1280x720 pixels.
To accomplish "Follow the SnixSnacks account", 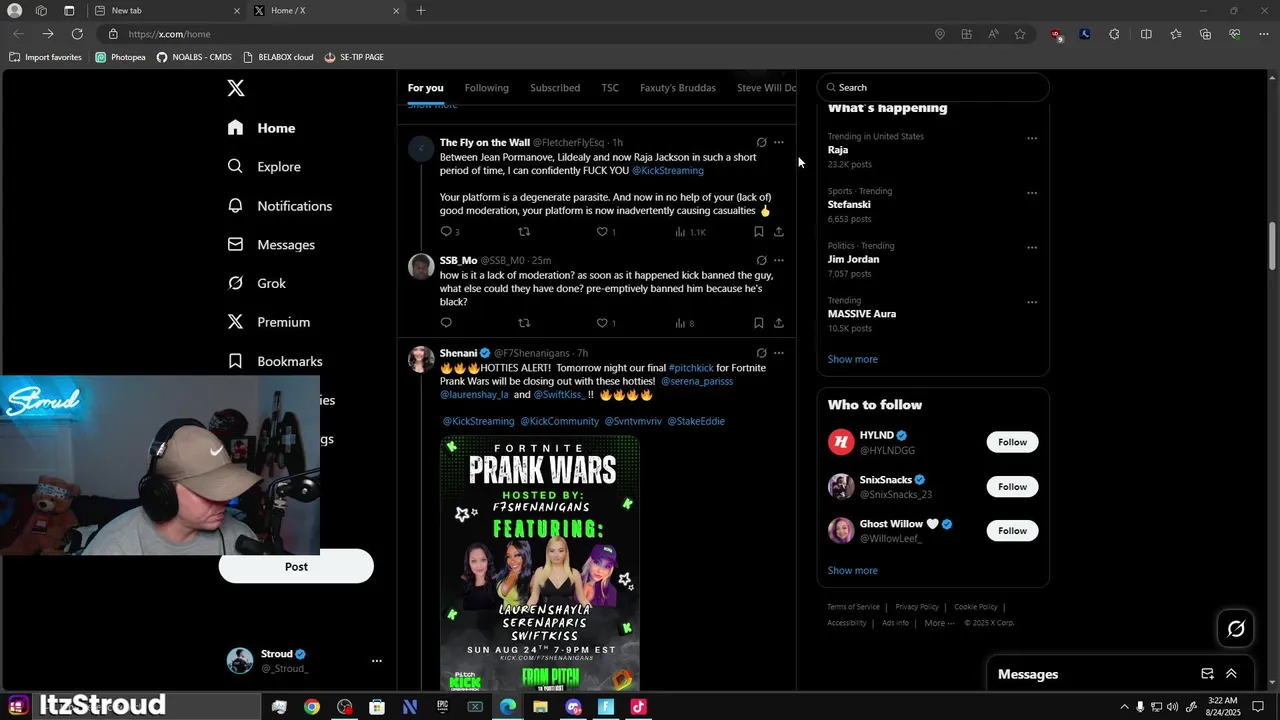I will pos(1012,487).
